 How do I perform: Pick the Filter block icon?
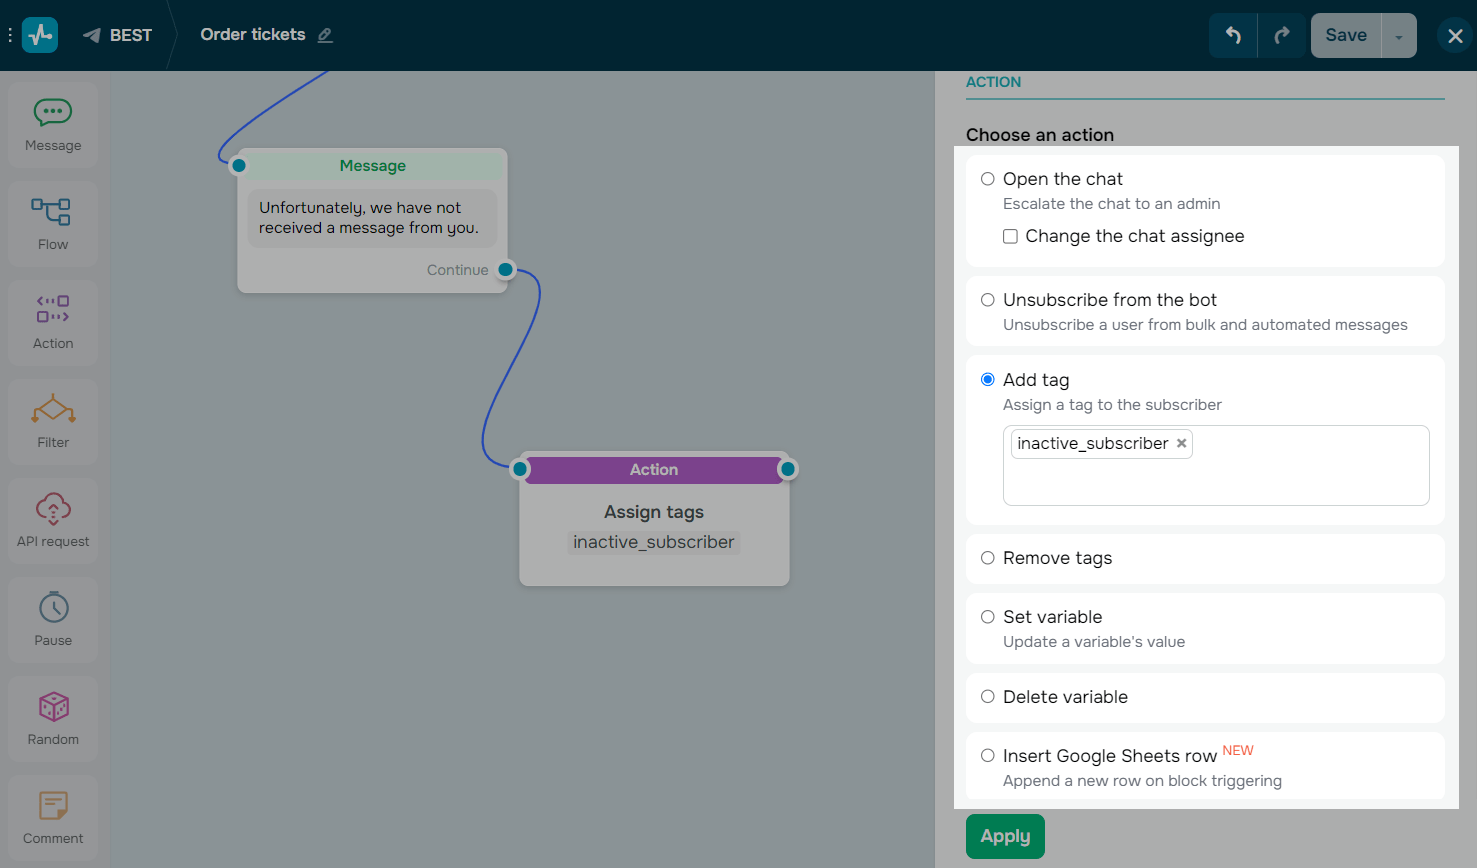coord(53,421)
